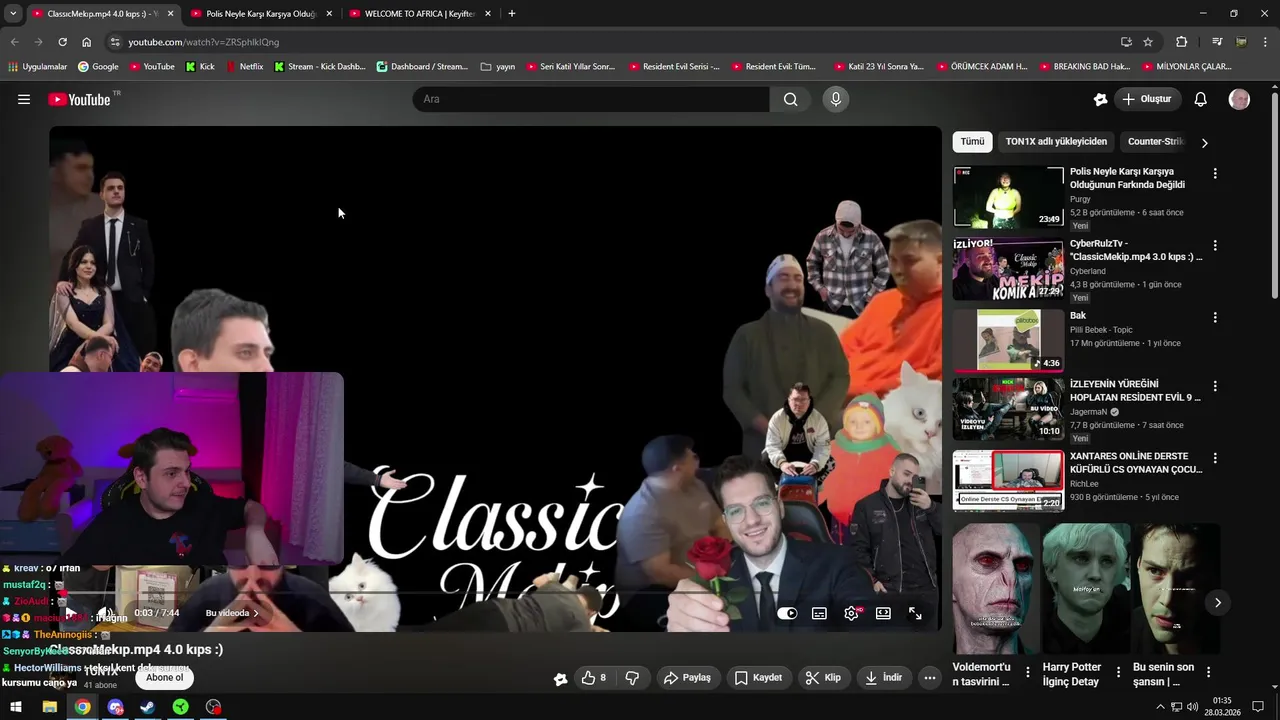Click the Ara search input field

pyautogui.click(x=591, y=99)
